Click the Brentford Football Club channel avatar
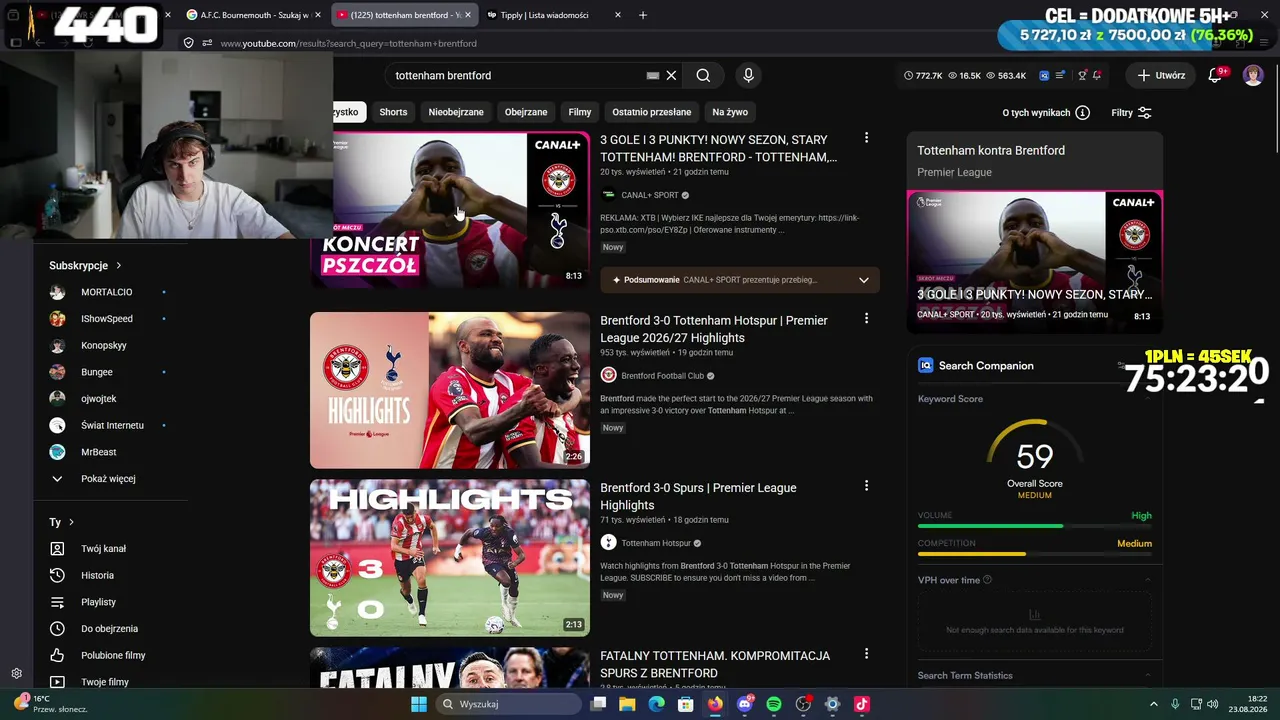Viewport: 1280px width, 720px height. click(x=608, y=375)
